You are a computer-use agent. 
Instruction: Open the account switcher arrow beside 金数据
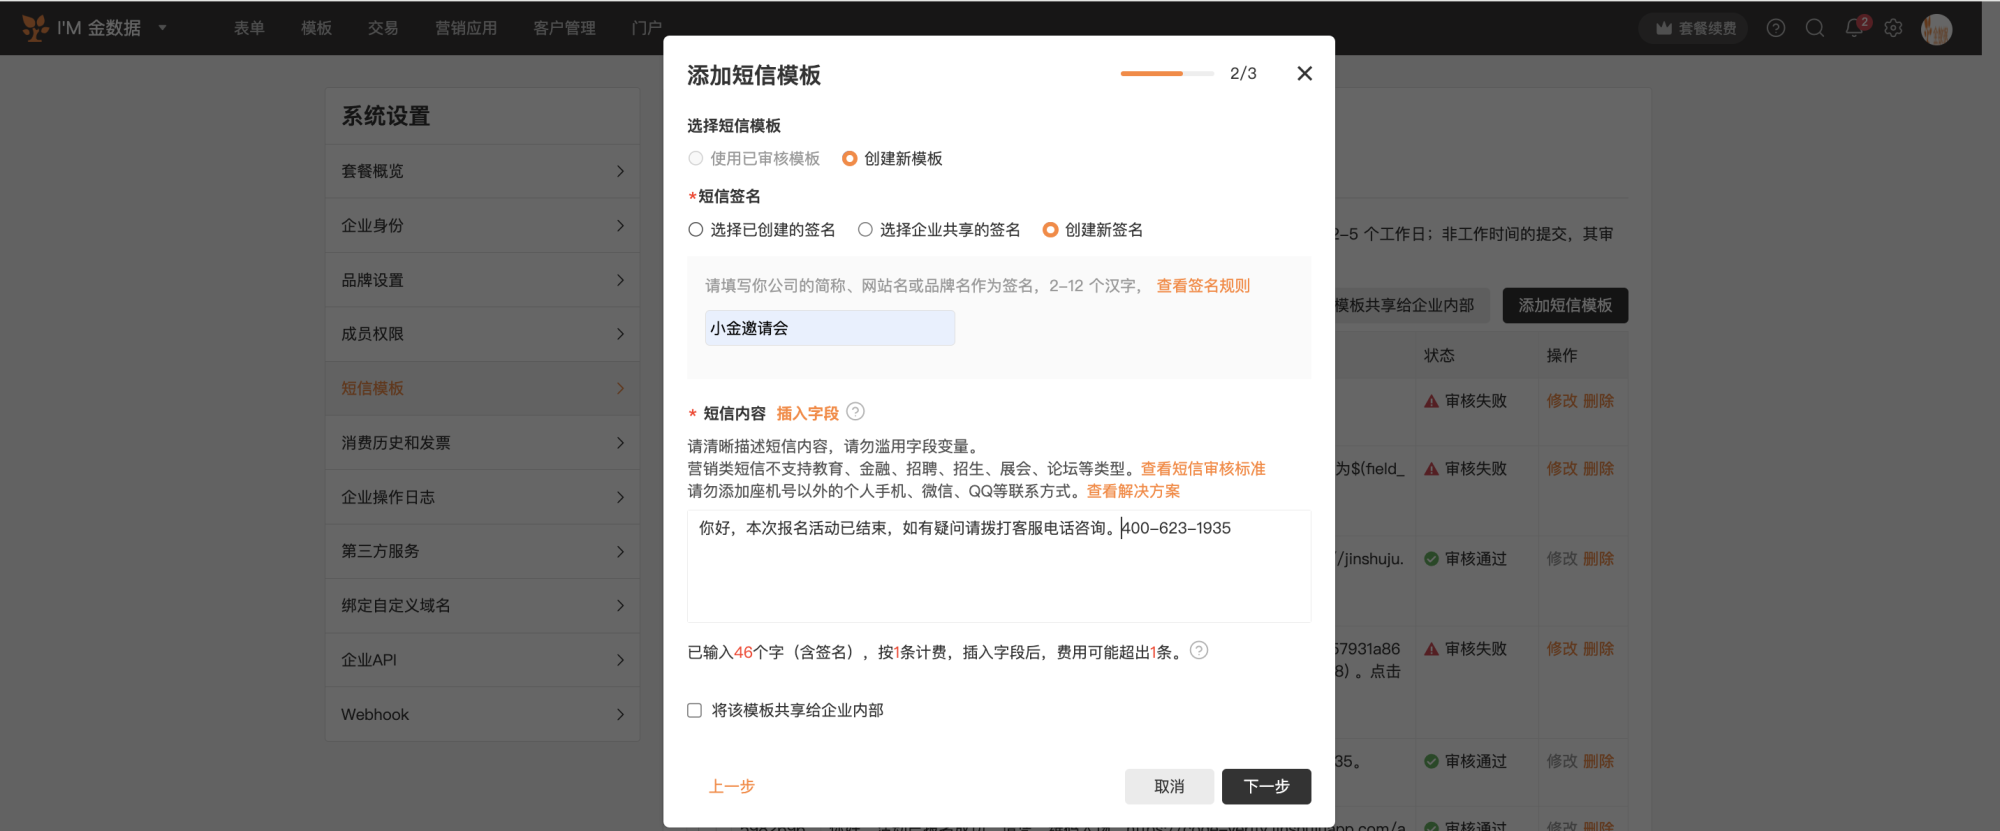[x=162, y=28]
